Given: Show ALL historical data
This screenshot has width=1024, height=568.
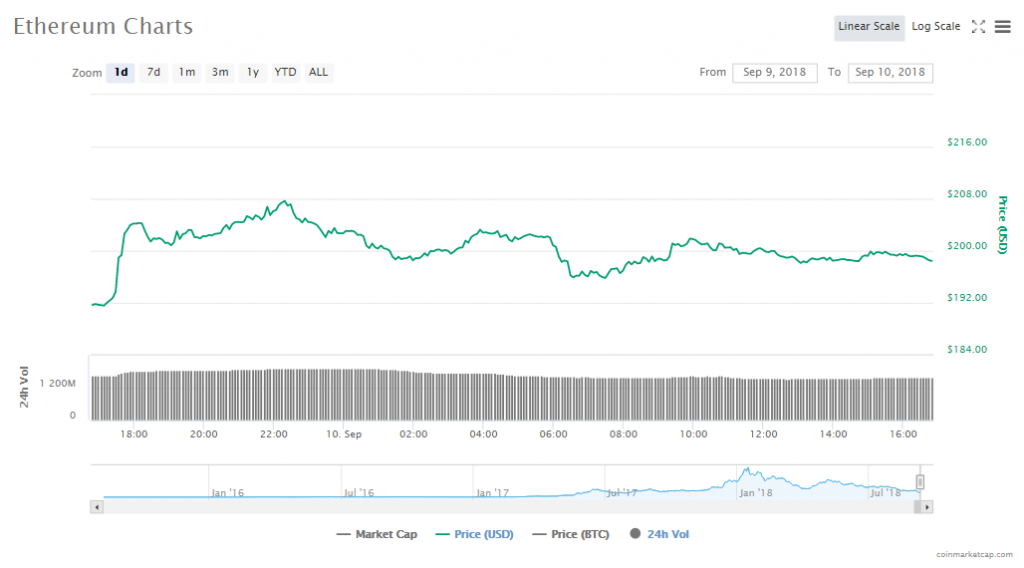Looking at the screenshot, I should pos(318,72).
